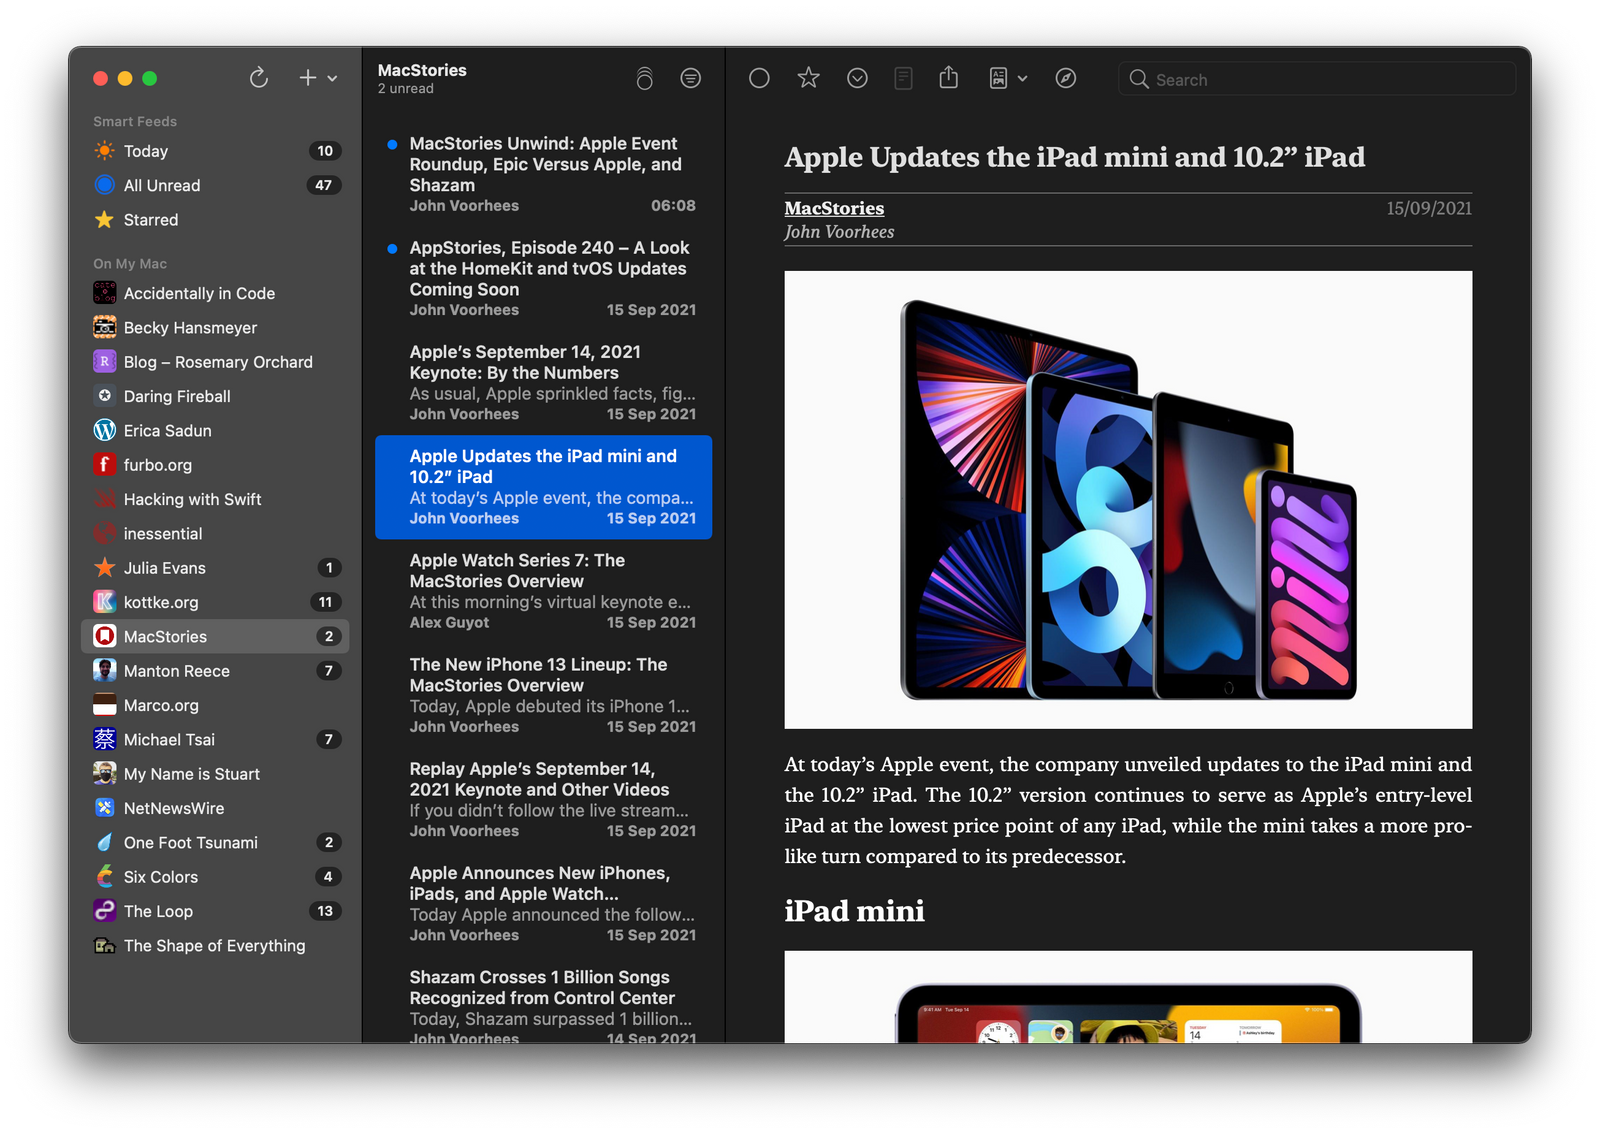
Task: Open the article theme dropdown
Action: (1007, 78)
